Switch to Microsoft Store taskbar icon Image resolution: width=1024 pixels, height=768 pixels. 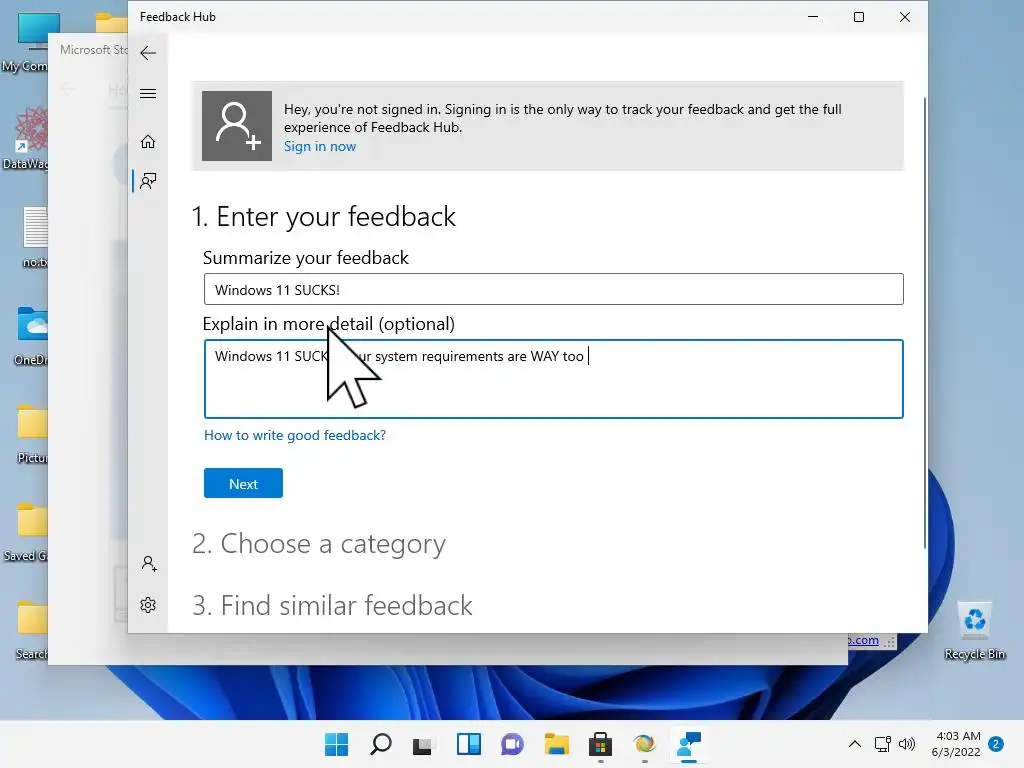(600, 744)
